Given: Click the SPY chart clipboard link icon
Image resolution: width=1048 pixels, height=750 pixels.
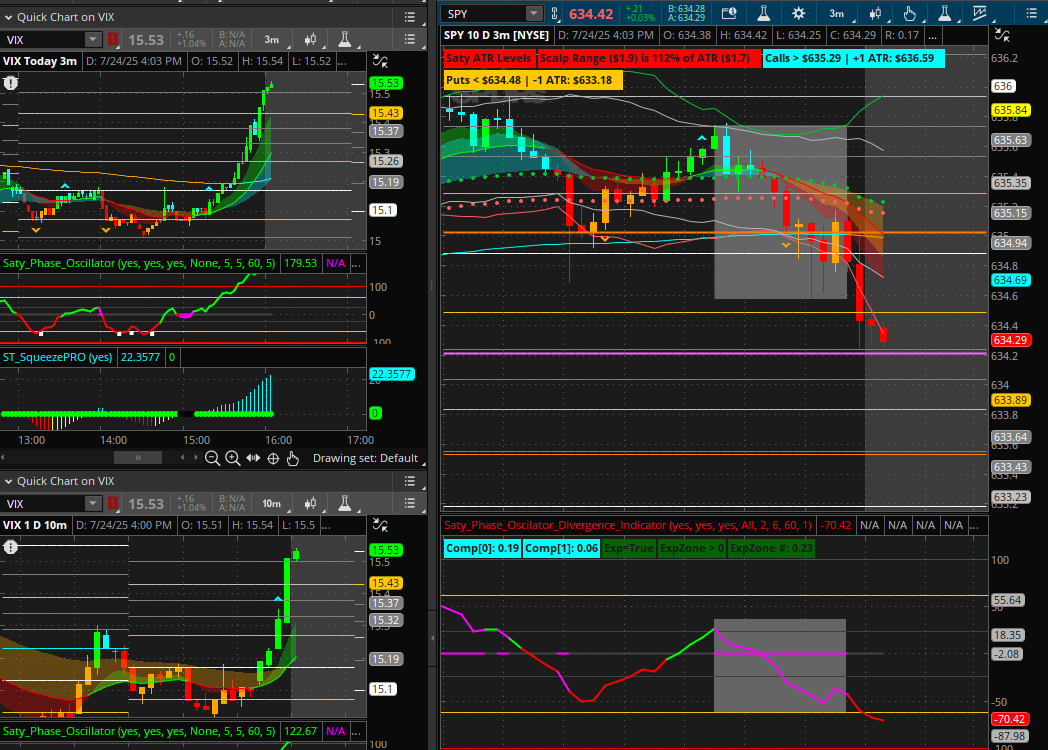Looking at the screenshot, I should point(555,13).
